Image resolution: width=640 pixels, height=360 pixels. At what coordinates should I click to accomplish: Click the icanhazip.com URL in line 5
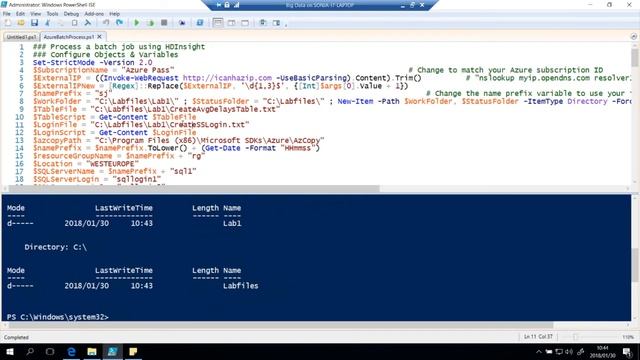pos(227,78)
